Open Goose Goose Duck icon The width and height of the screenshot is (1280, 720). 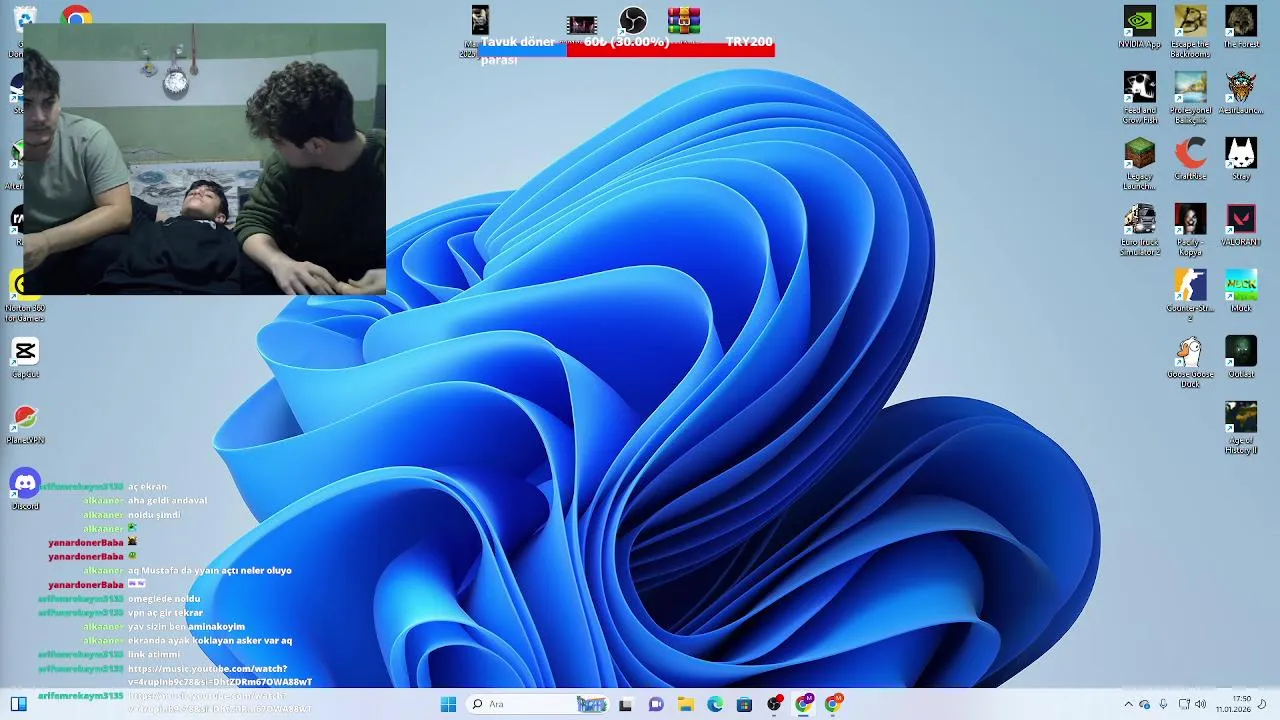pyautogui.click(x=1190, y=362)
